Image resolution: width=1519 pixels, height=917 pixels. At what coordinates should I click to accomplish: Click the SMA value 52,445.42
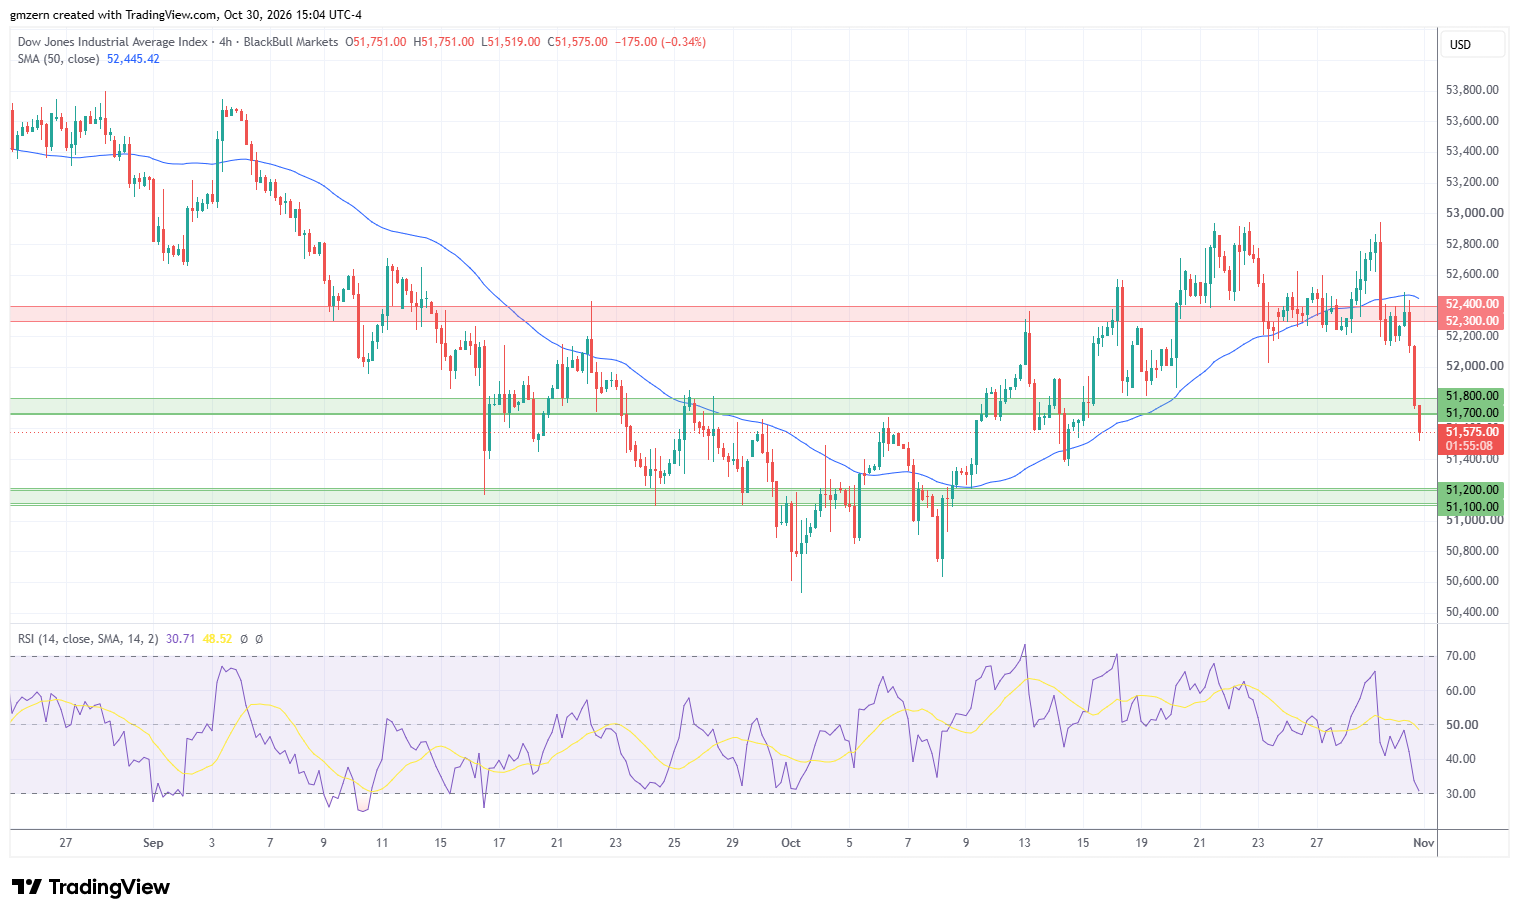click(x=133, y=59)
